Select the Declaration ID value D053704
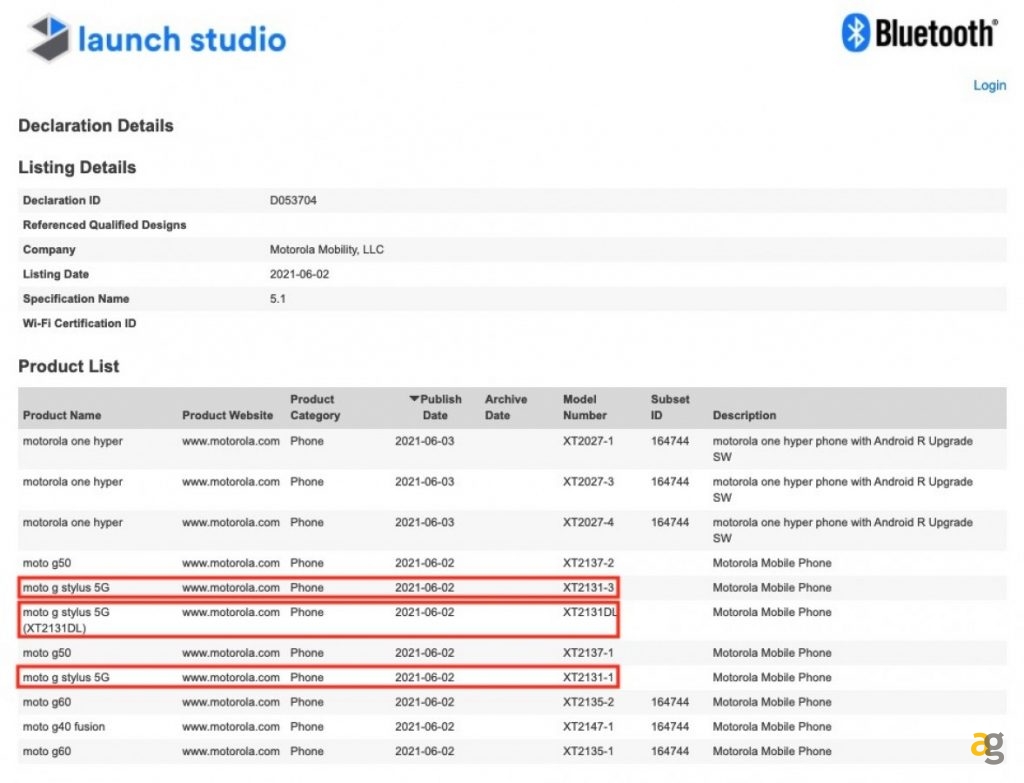The image size is (1024, 783). tap(293, 200)
